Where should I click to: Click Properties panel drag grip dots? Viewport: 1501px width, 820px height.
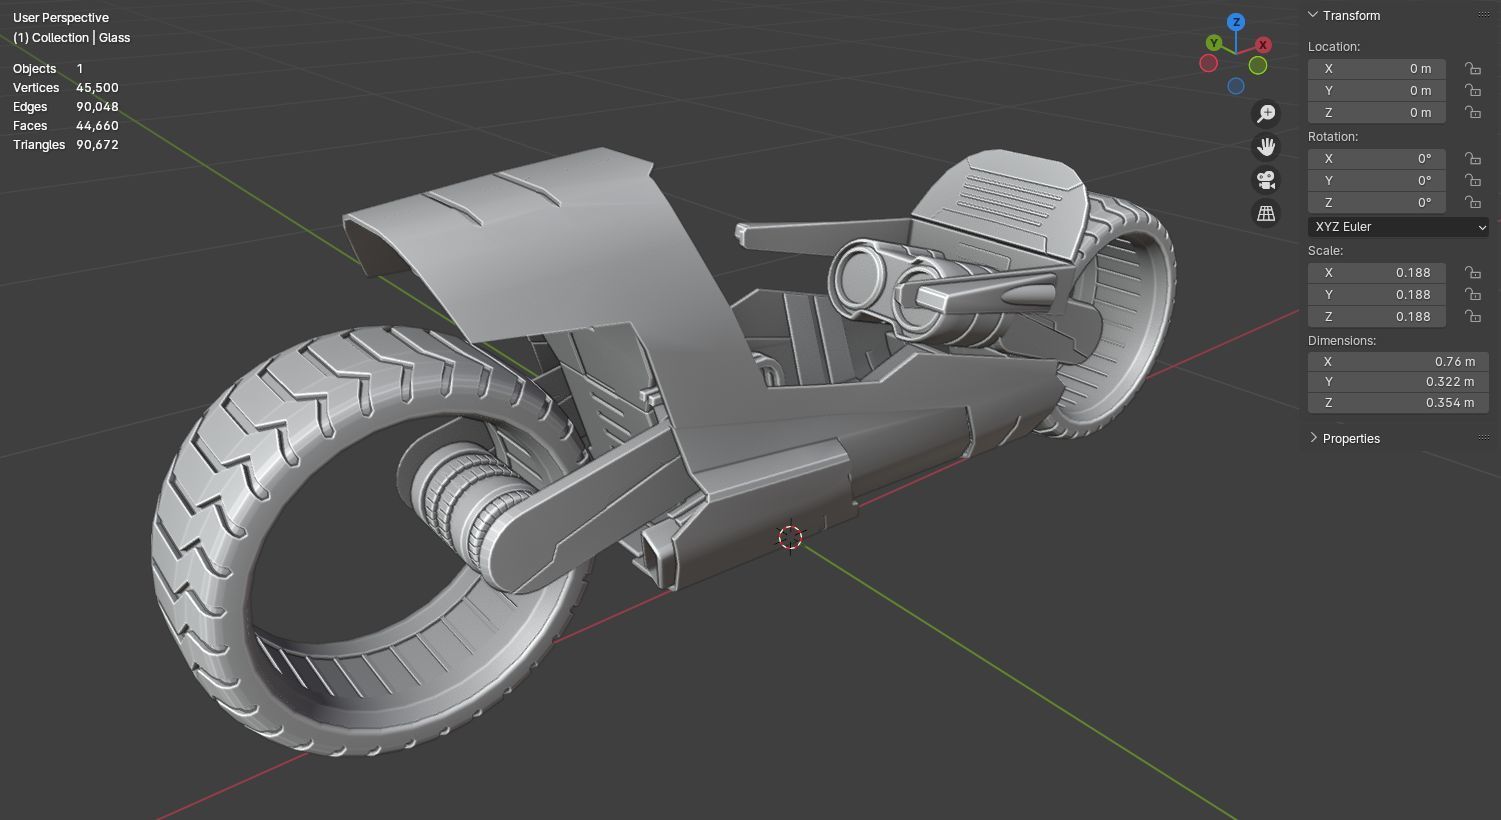pos(1483,437)
